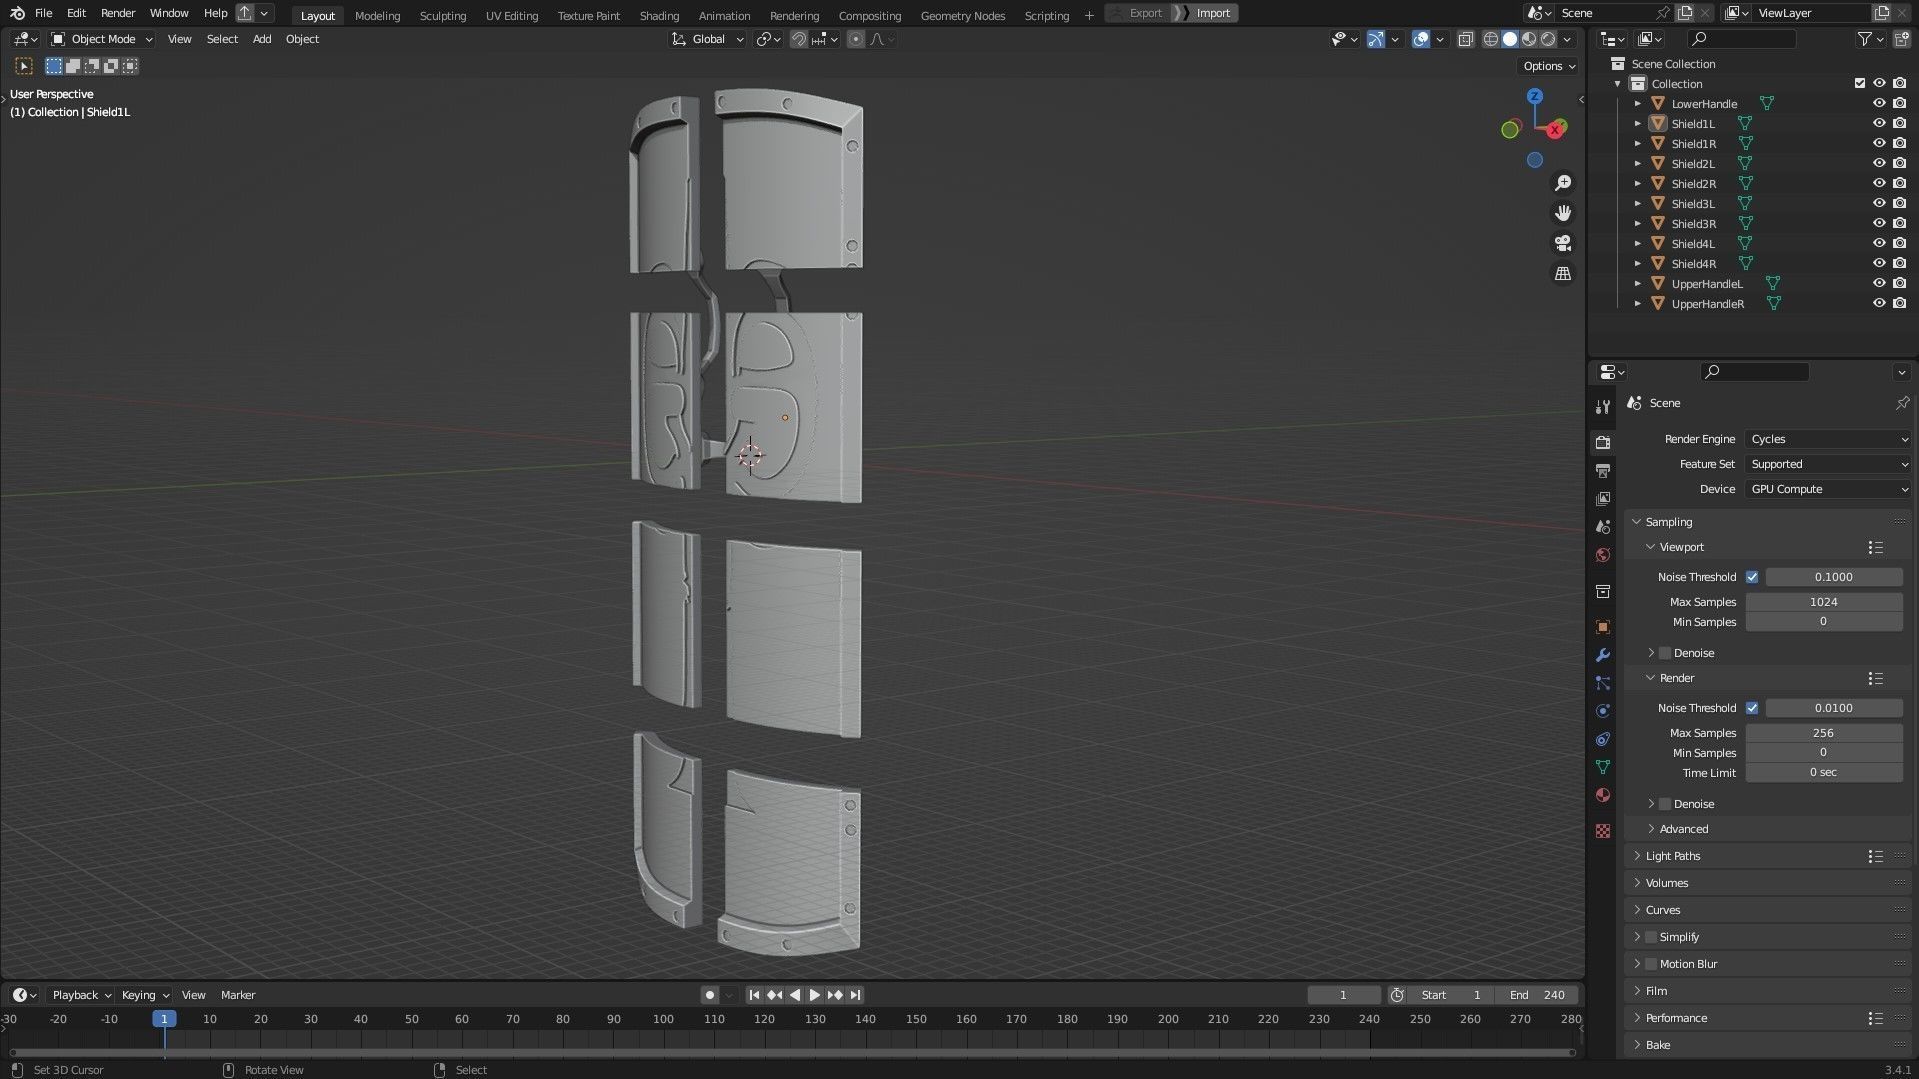The height and width of the screenshot is (1079, 1919).
Task: Hide Shield1L in viewport via eye icon
Action: 1879,123
